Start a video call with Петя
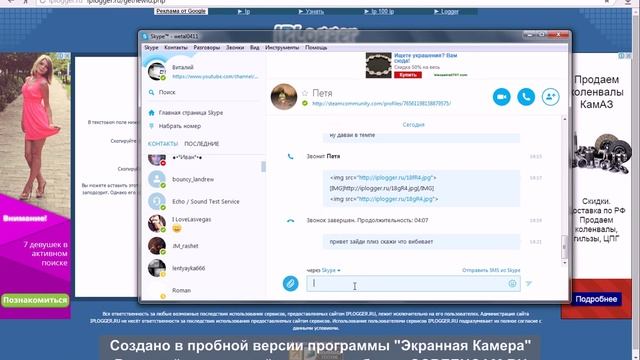Image resolution: width=640 pixels, height=360 pixels. point(501,97)
